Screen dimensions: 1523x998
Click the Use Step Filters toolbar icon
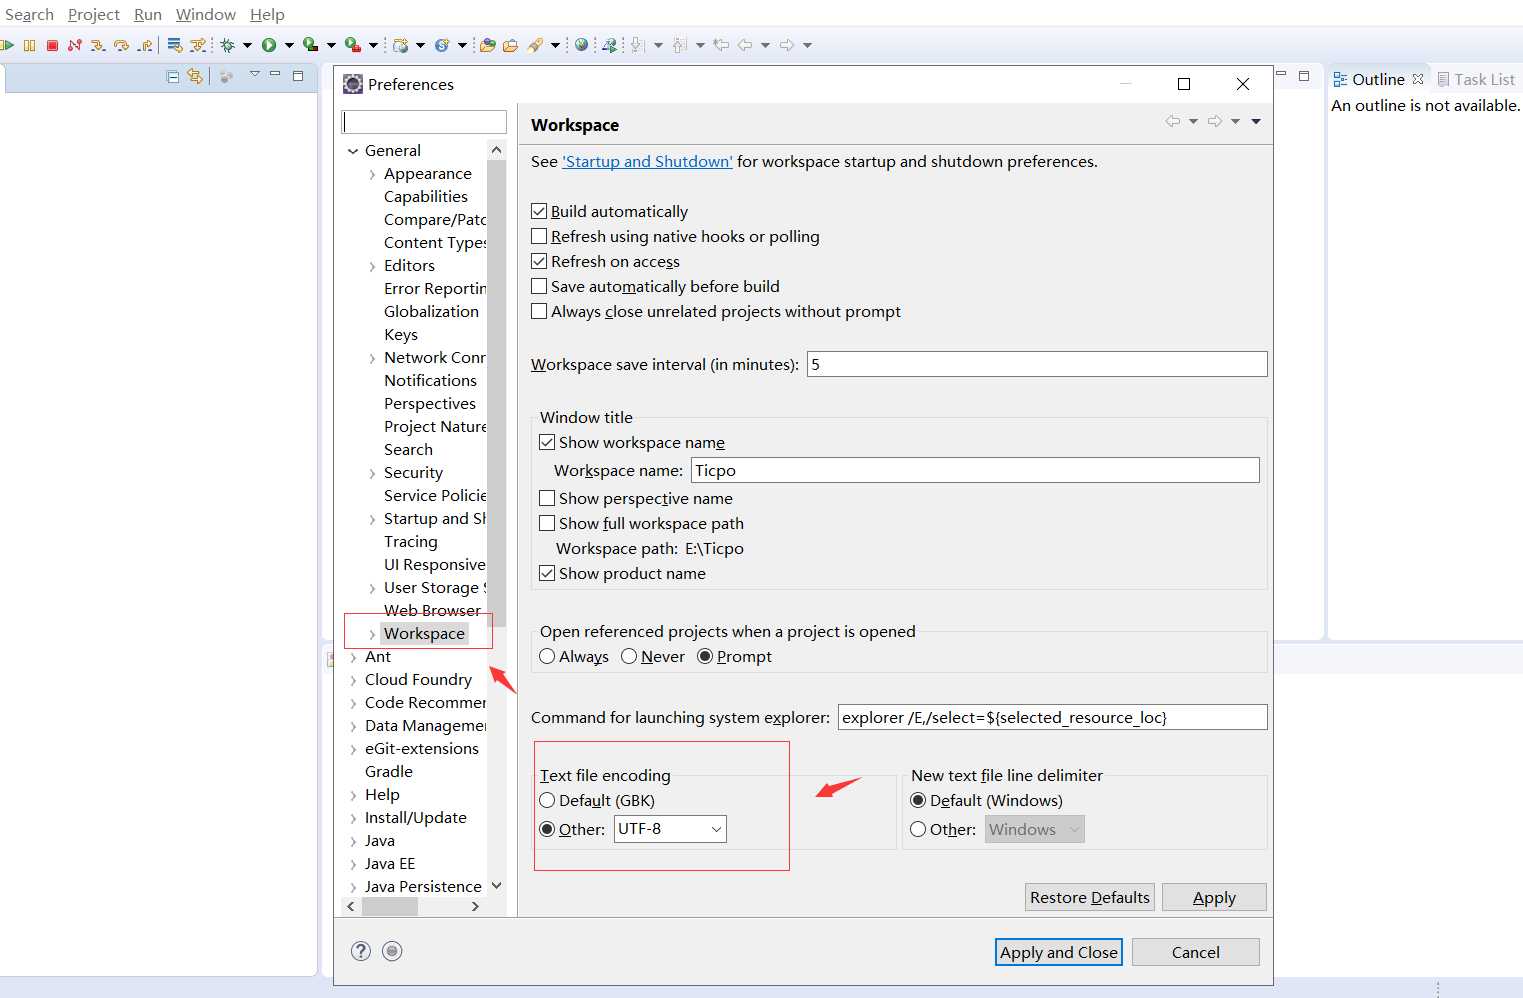[198, 45]
